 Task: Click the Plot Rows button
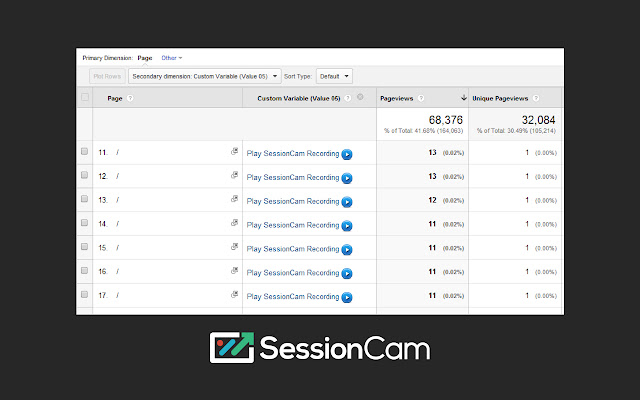(x=107, y=76)
